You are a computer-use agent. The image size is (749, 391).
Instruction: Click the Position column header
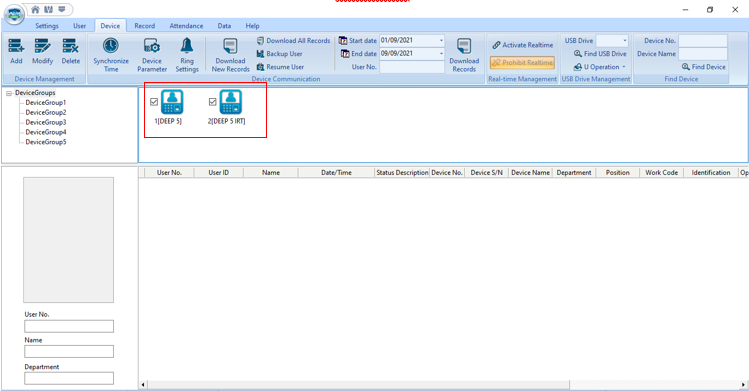[618, 173]
